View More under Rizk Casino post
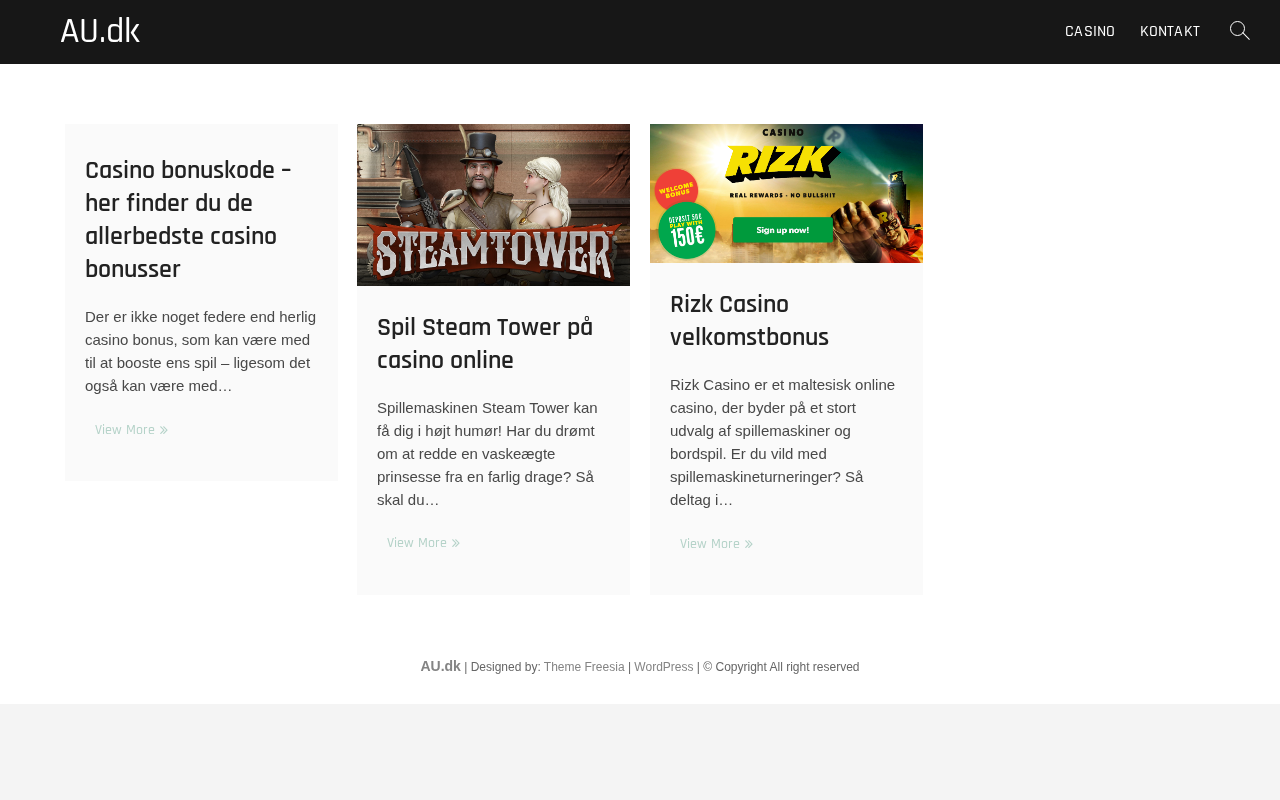 [716, 544]
